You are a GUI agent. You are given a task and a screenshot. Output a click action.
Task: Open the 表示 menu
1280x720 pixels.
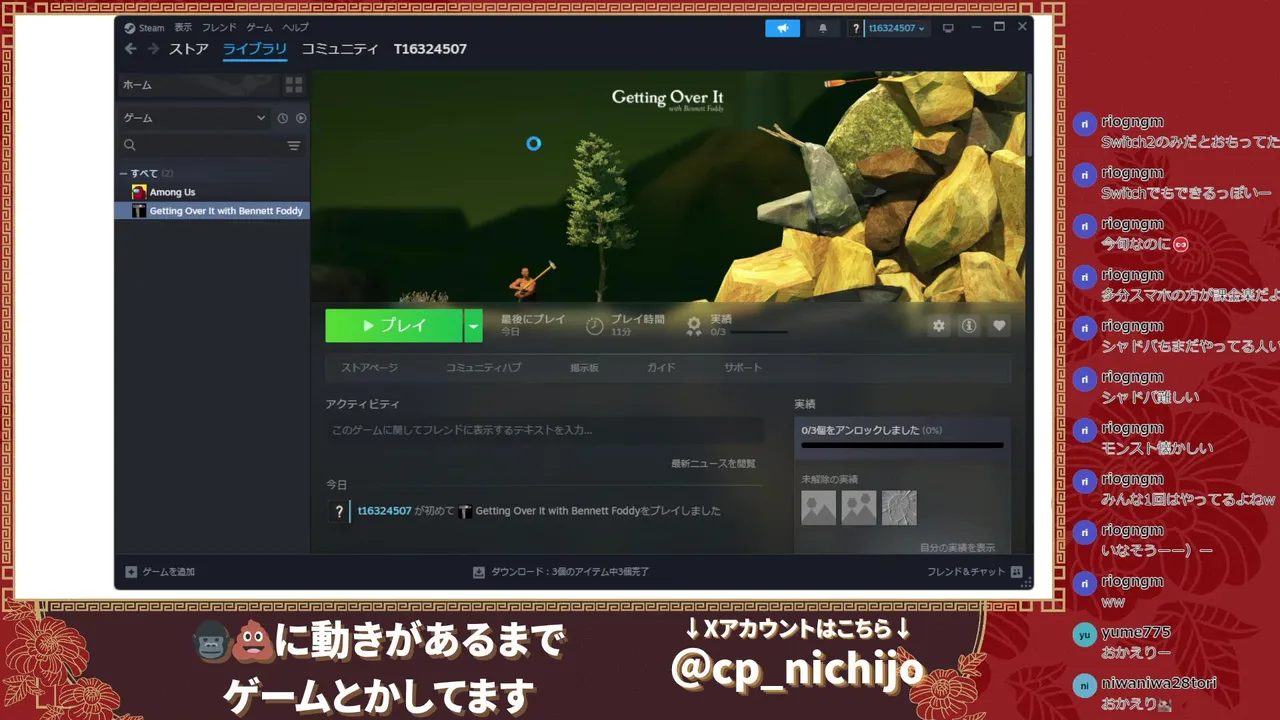pos(183,28)
